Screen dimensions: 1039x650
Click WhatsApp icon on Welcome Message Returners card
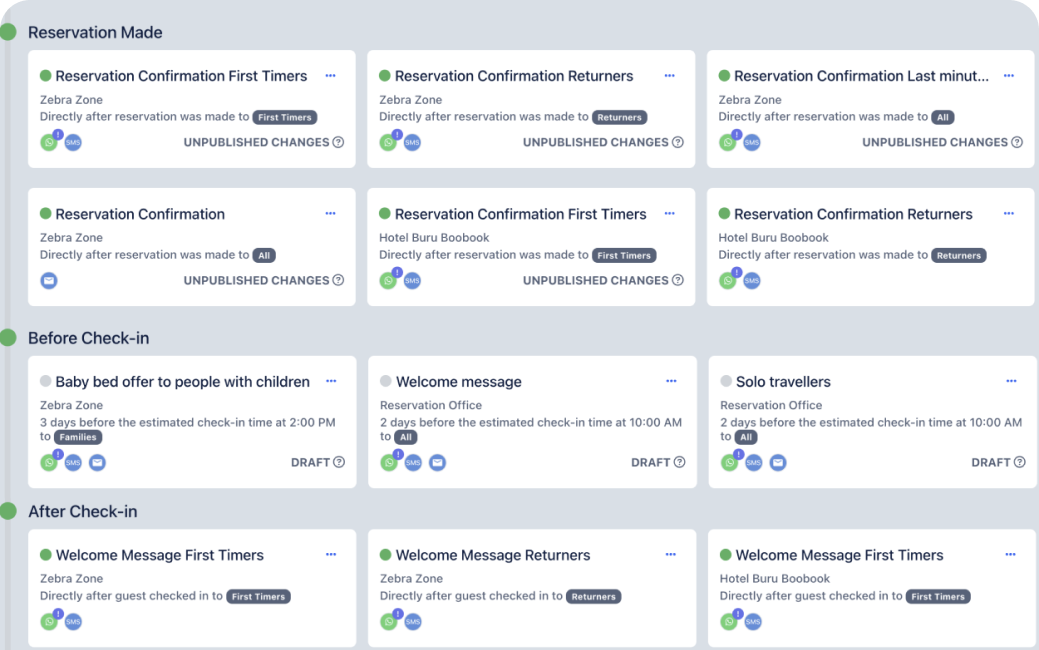pos(389,622)
